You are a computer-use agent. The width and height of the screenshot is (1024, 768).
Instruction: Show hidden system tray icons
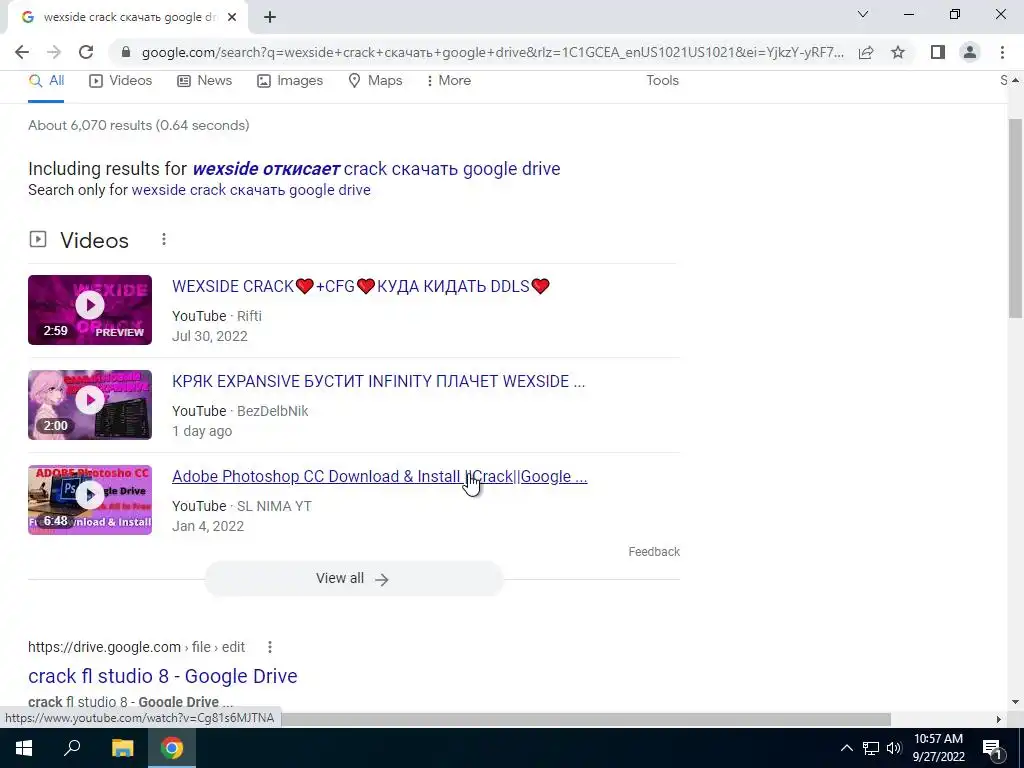coord(846,748)
